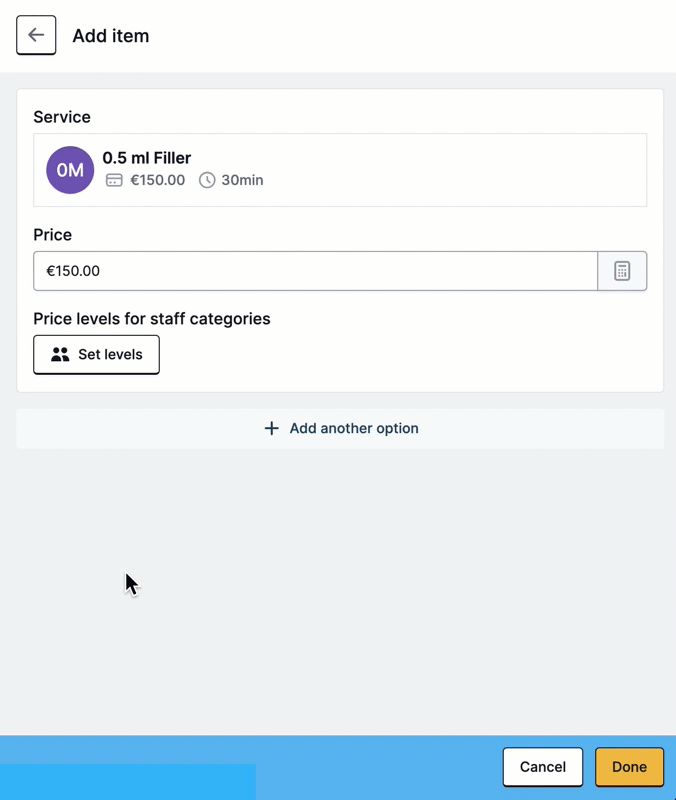
Task: Click the Service section label
Action: [62, 117]
